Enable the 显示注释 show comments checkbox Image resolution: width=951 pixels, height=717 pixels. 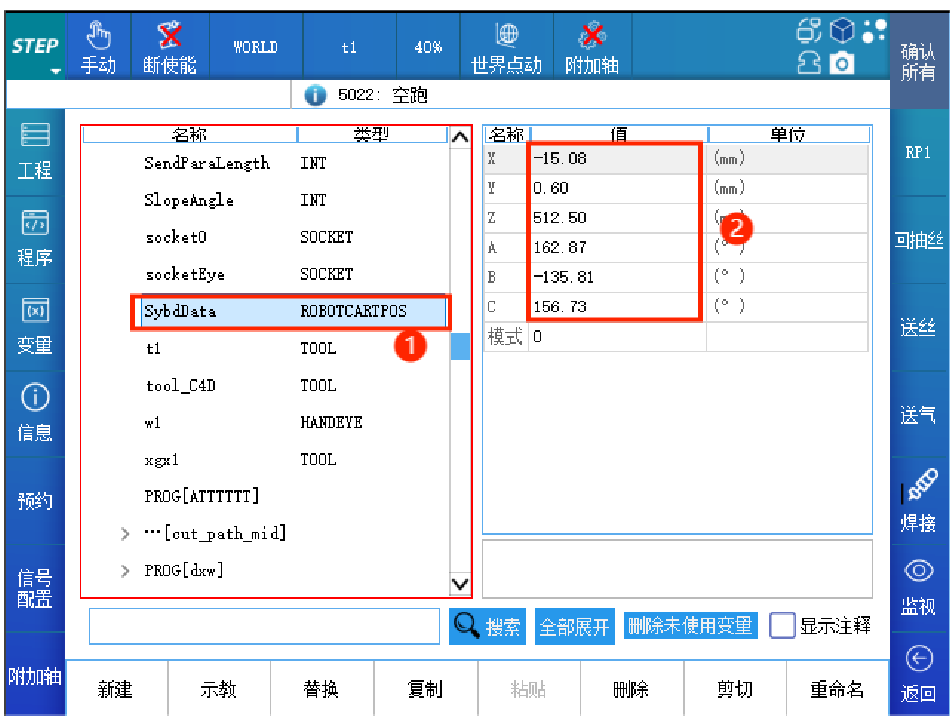782,626
